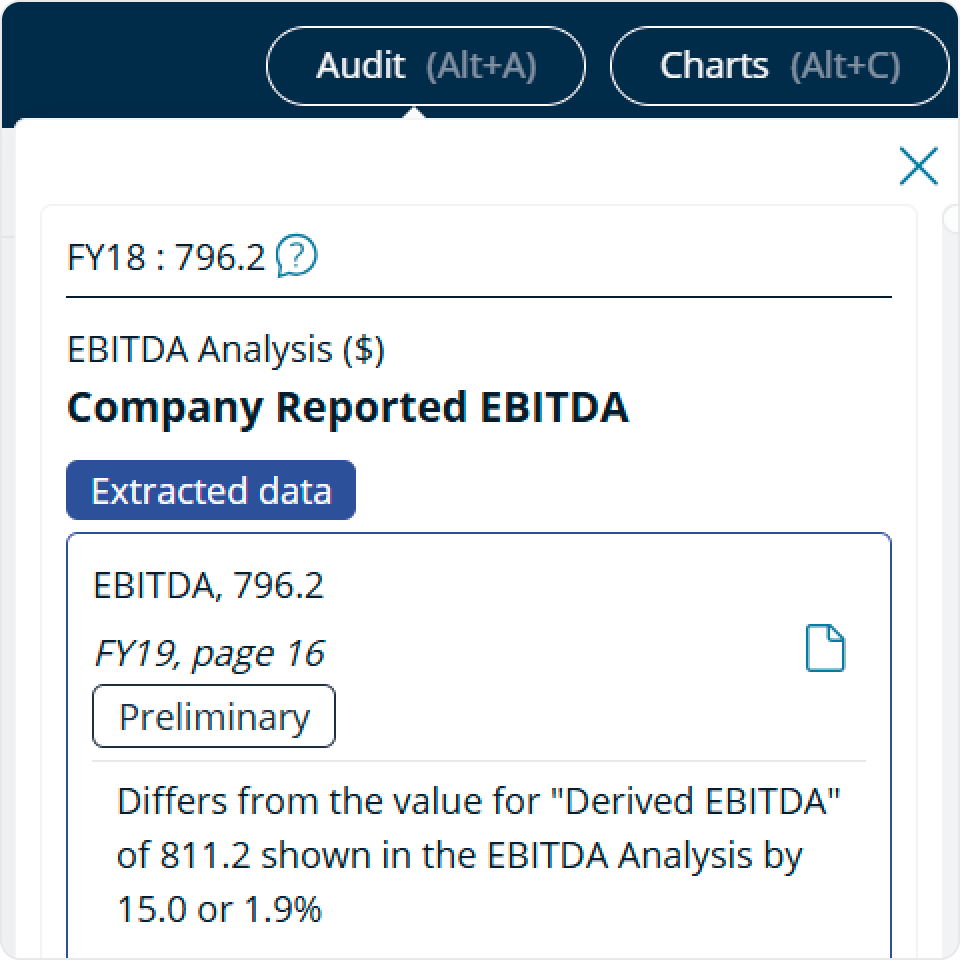Click the help question mark beside 796.2
960x960 pixels.
297,256
